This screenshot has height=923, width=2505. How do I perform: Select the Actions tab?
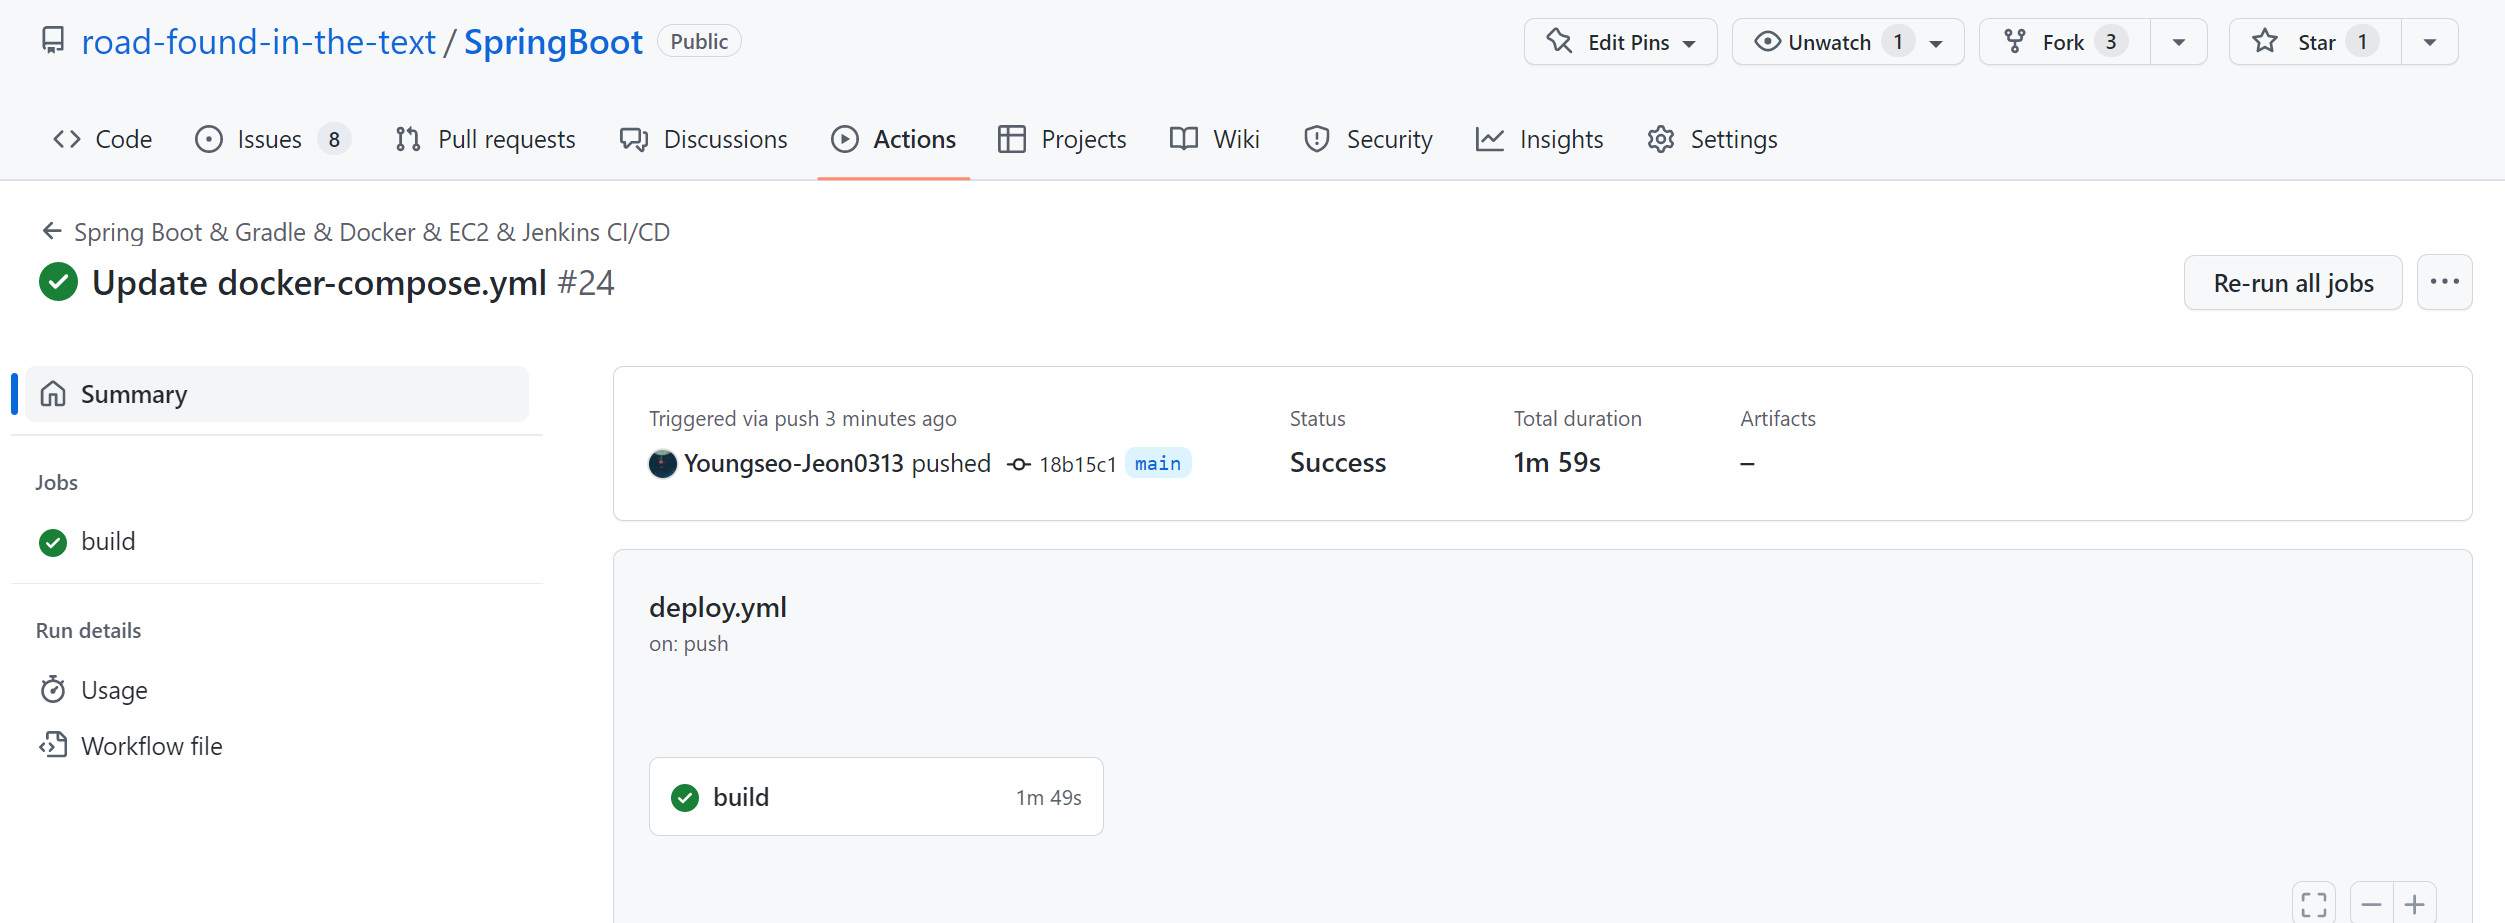[x=893, y=139]
